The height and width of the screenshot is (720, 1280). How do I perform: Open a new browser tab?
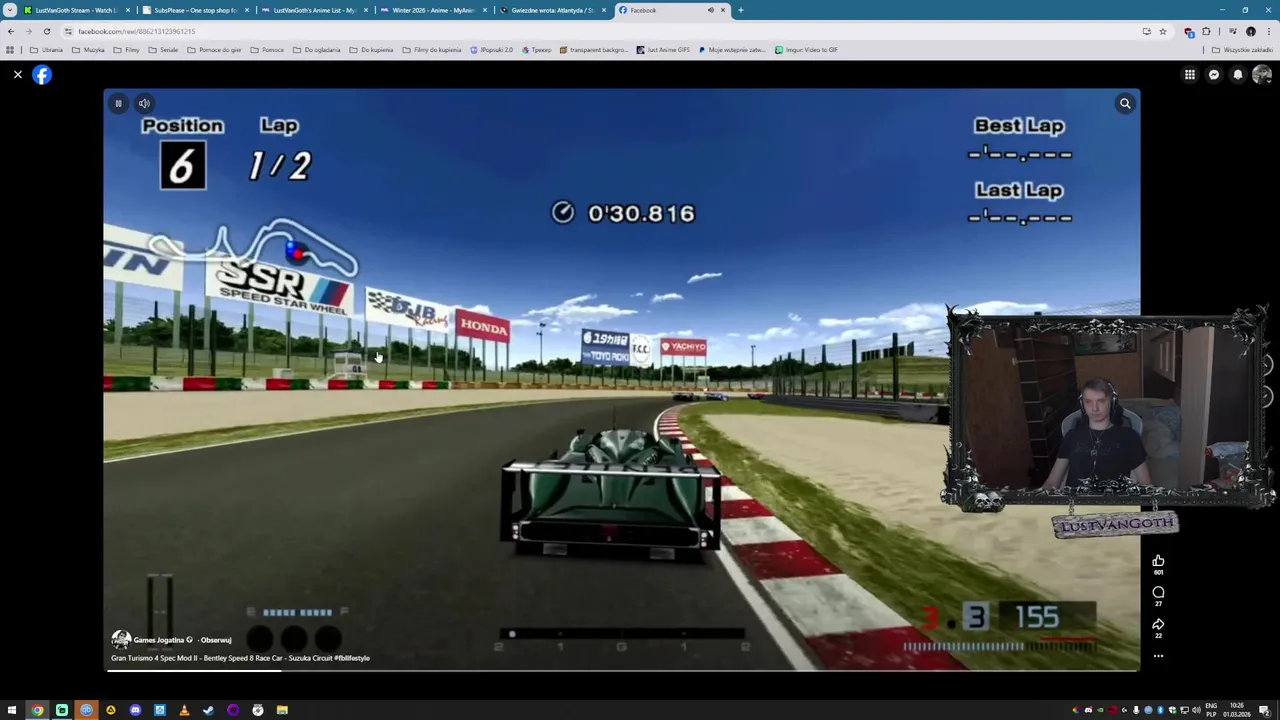[x=740, y=10]
